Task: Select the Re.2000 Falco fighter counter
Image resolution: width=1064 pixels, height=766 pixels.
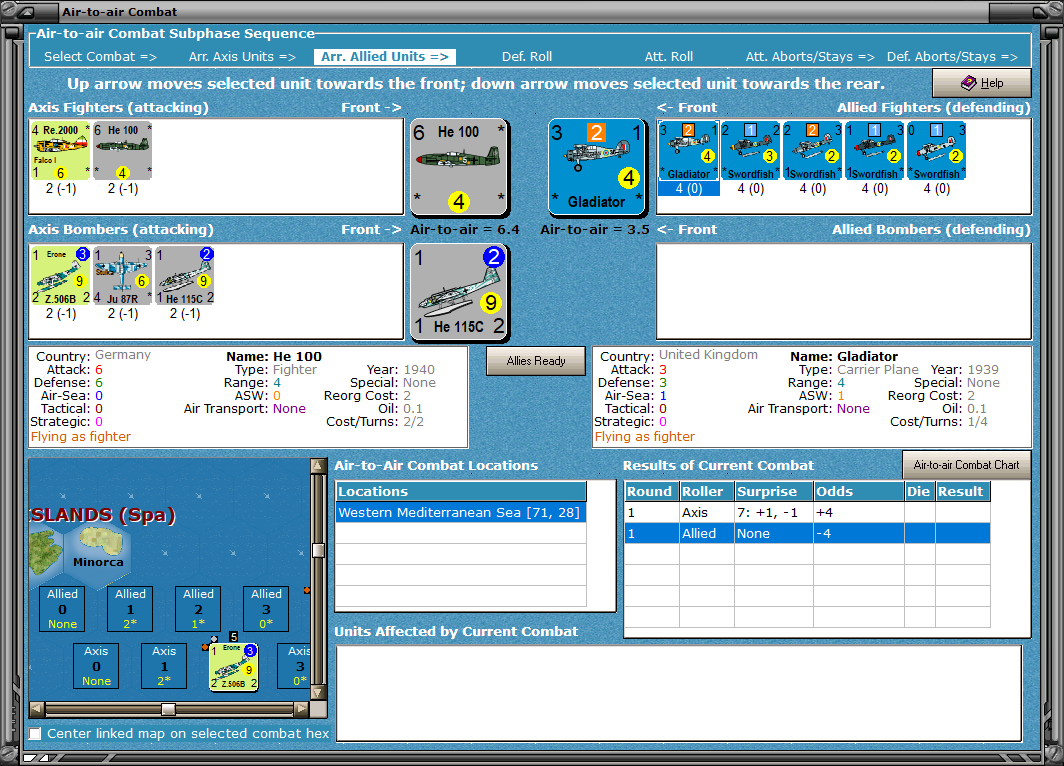Action: click(x=60, y=151)
